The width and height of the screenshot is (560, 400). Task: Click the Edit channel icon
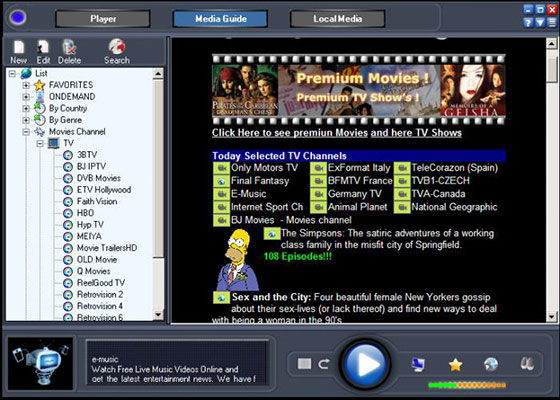[43, 48]
